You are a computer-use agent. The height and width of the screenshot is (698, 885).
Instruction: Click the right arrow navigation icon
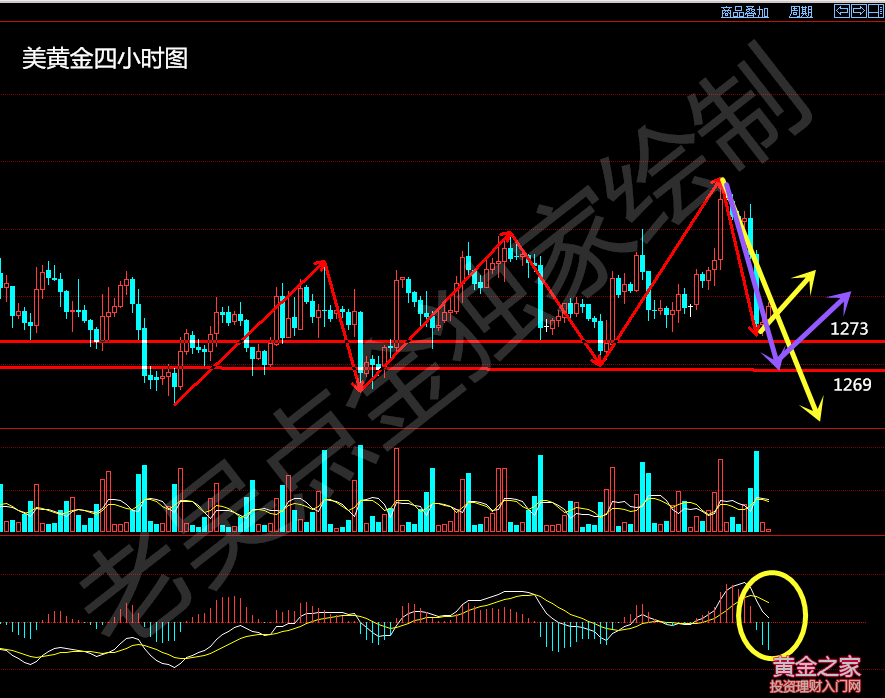858,11
